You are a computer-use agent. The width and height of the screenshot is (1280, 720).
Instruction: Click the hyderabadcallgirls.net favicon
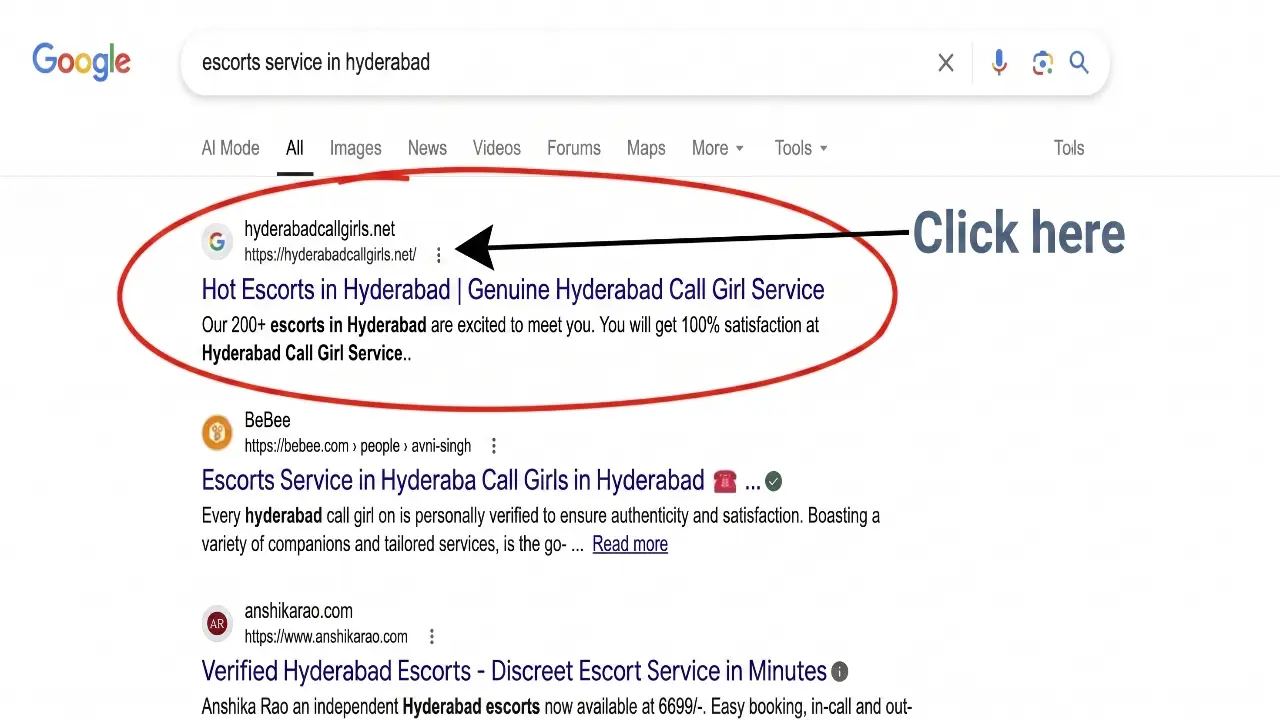[217, 241]
